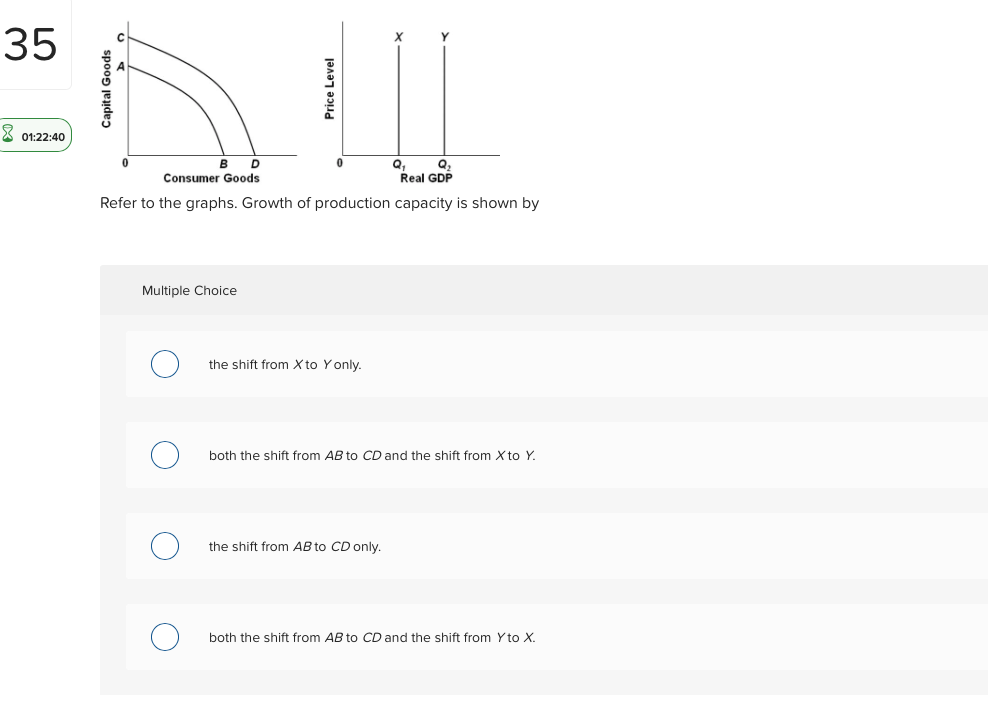Click the Multiple Choice header bar
Screen dimensions: 988x709
[189, 290]
